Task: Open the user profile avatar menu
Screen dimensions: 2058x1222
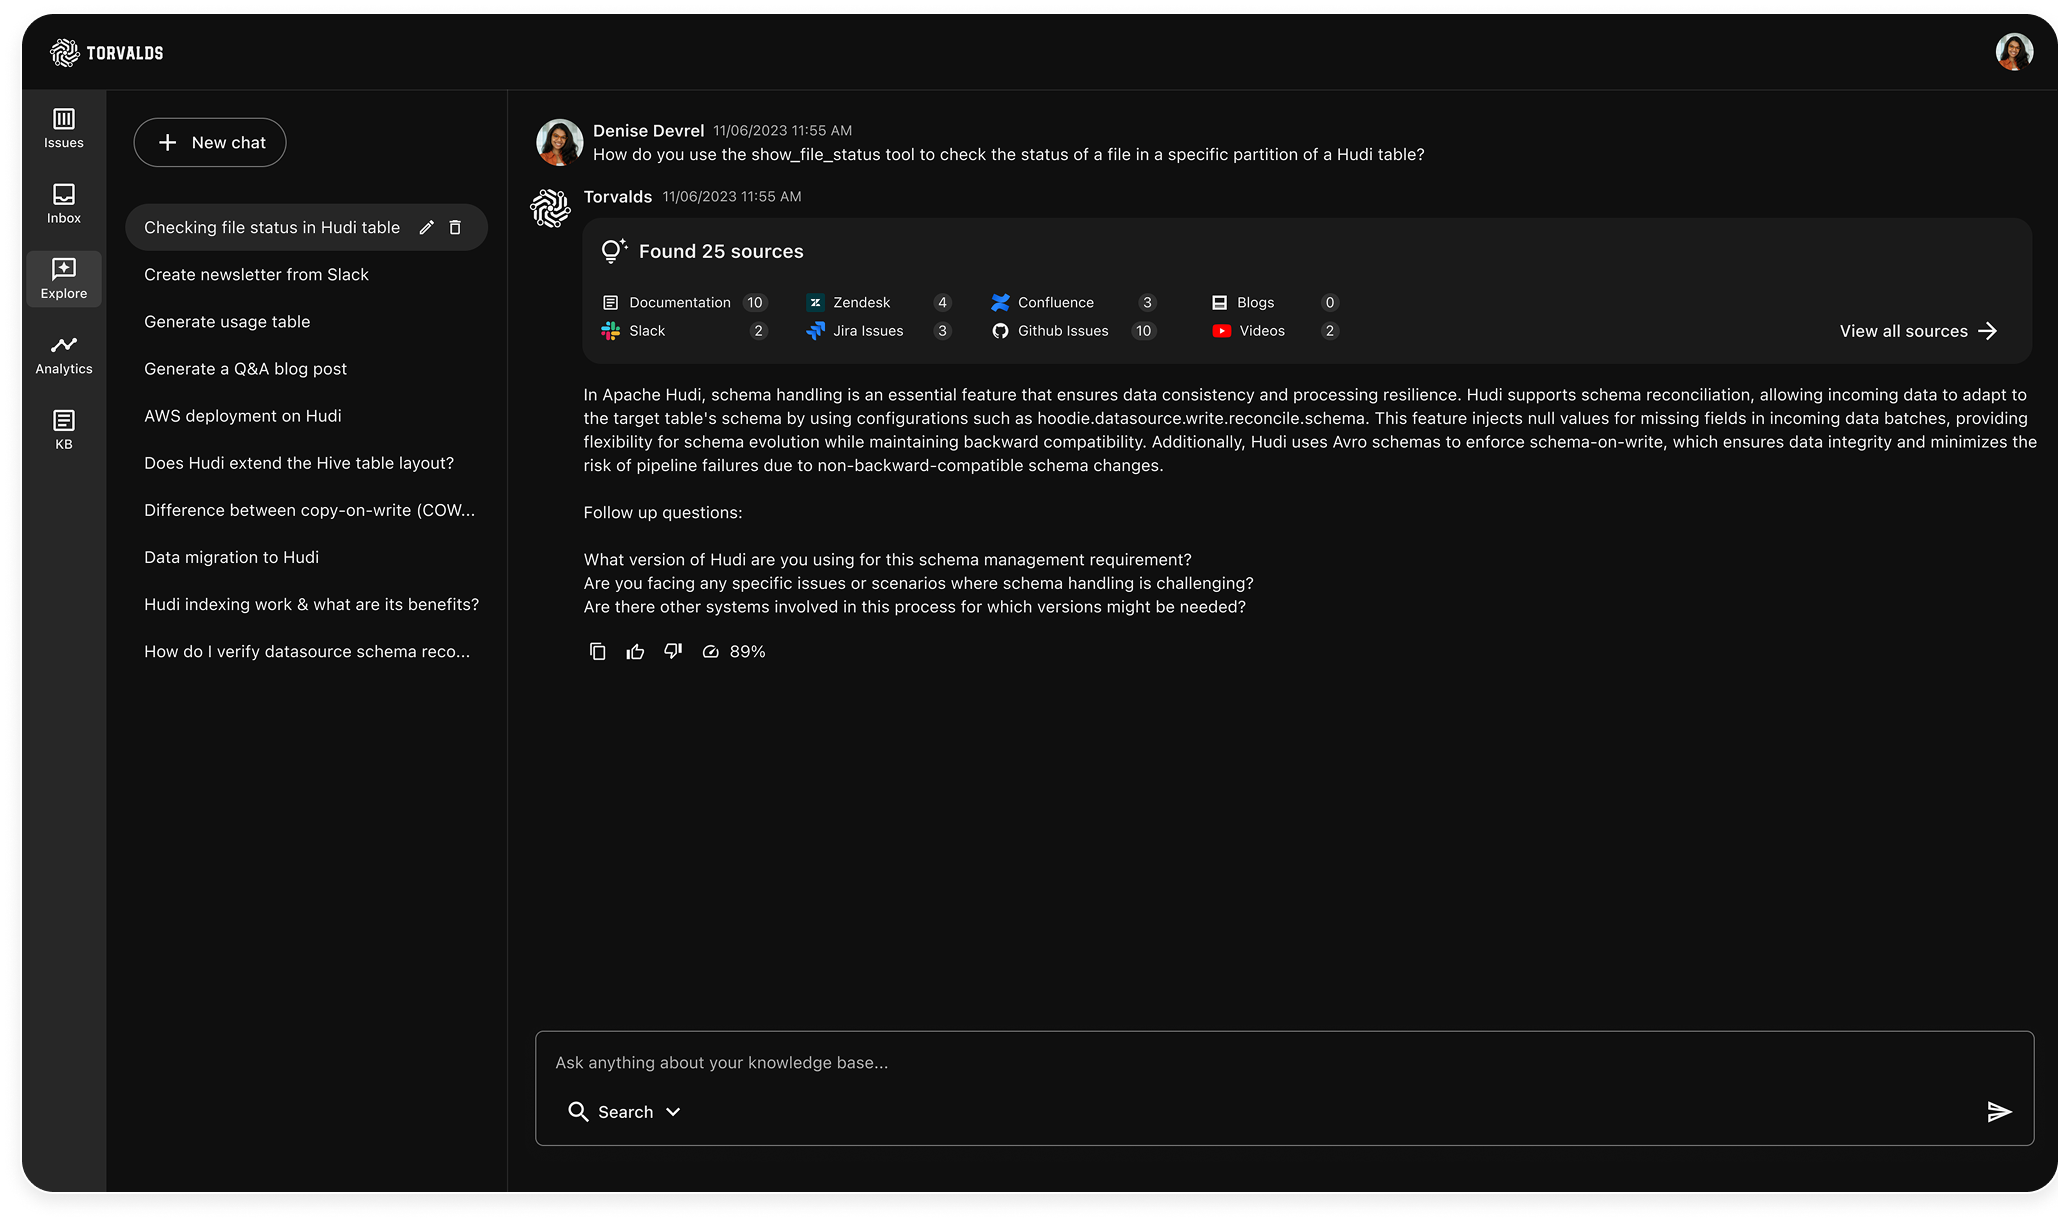Action: pos(2013,52)
